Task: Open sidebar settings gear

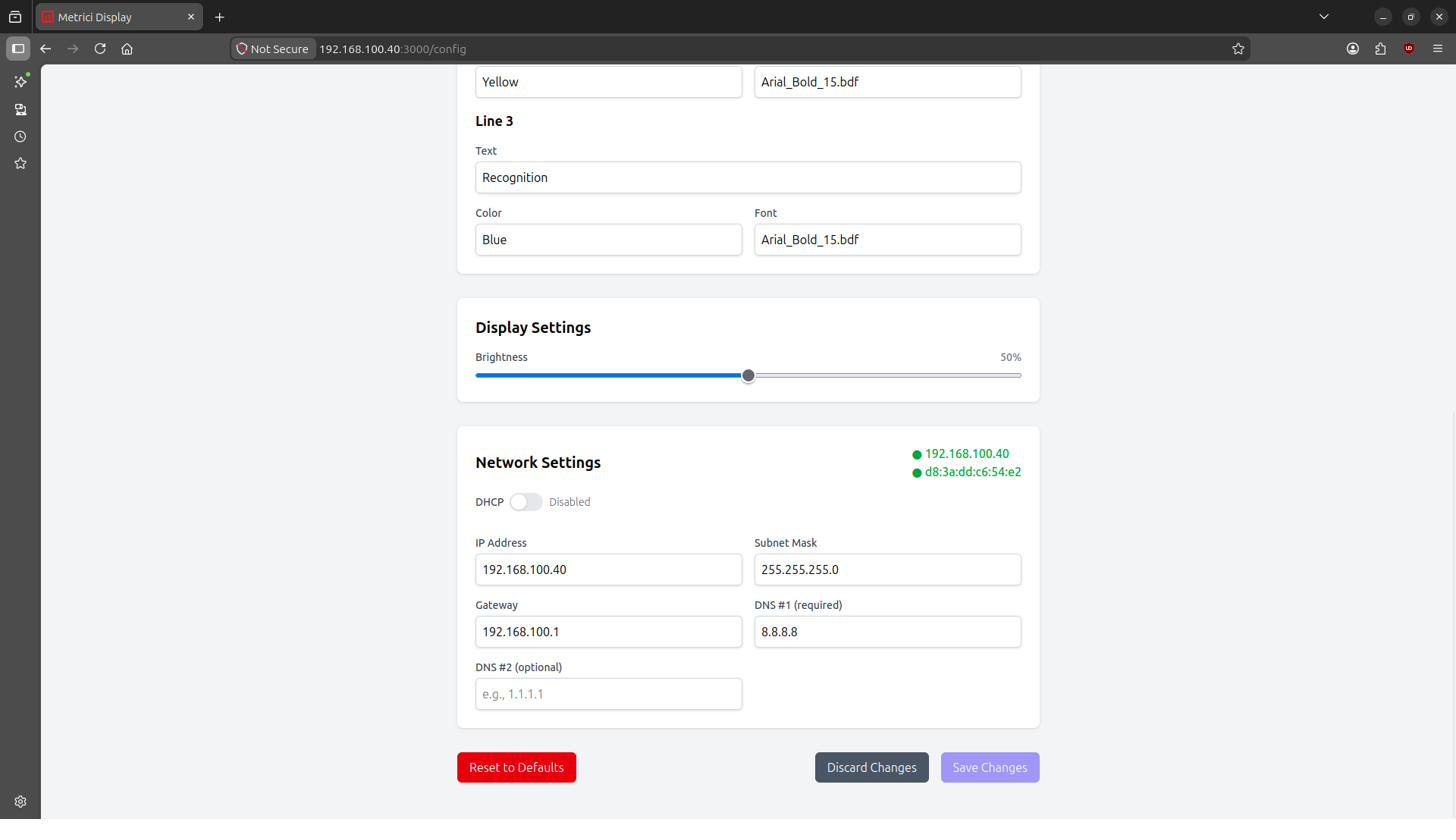Action: (20, 801)
